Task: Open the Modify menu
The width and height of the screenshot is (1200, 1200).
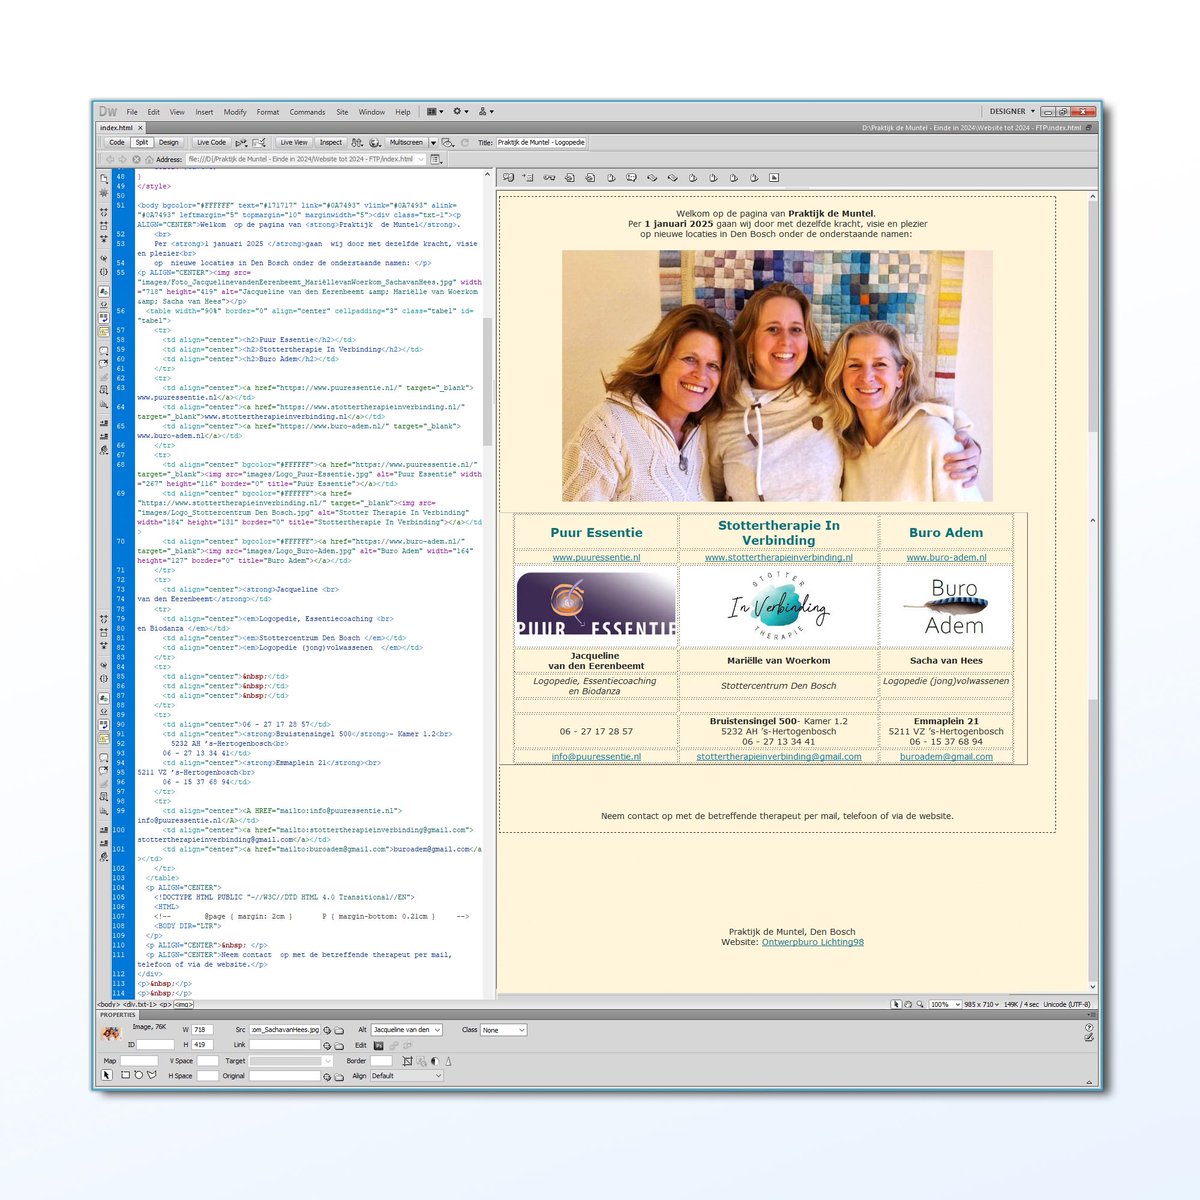Action: pyautogui.click(x=235, y=112)
